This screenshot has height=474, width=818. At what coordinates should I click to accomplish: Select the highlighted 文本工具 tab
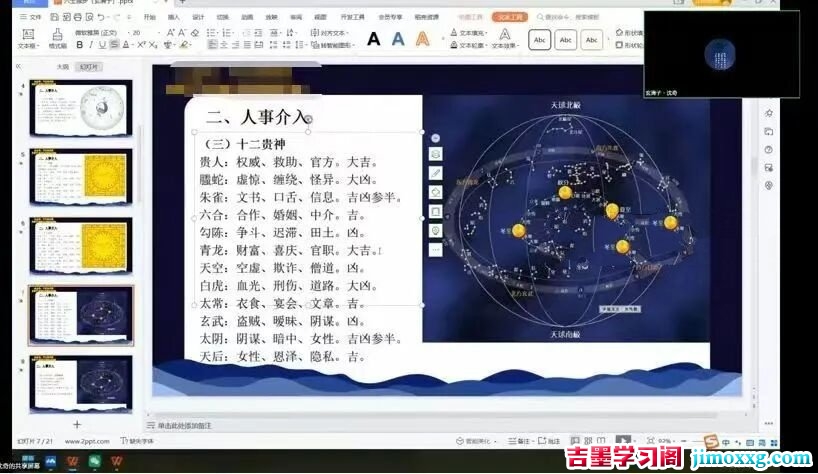point(510,17)
